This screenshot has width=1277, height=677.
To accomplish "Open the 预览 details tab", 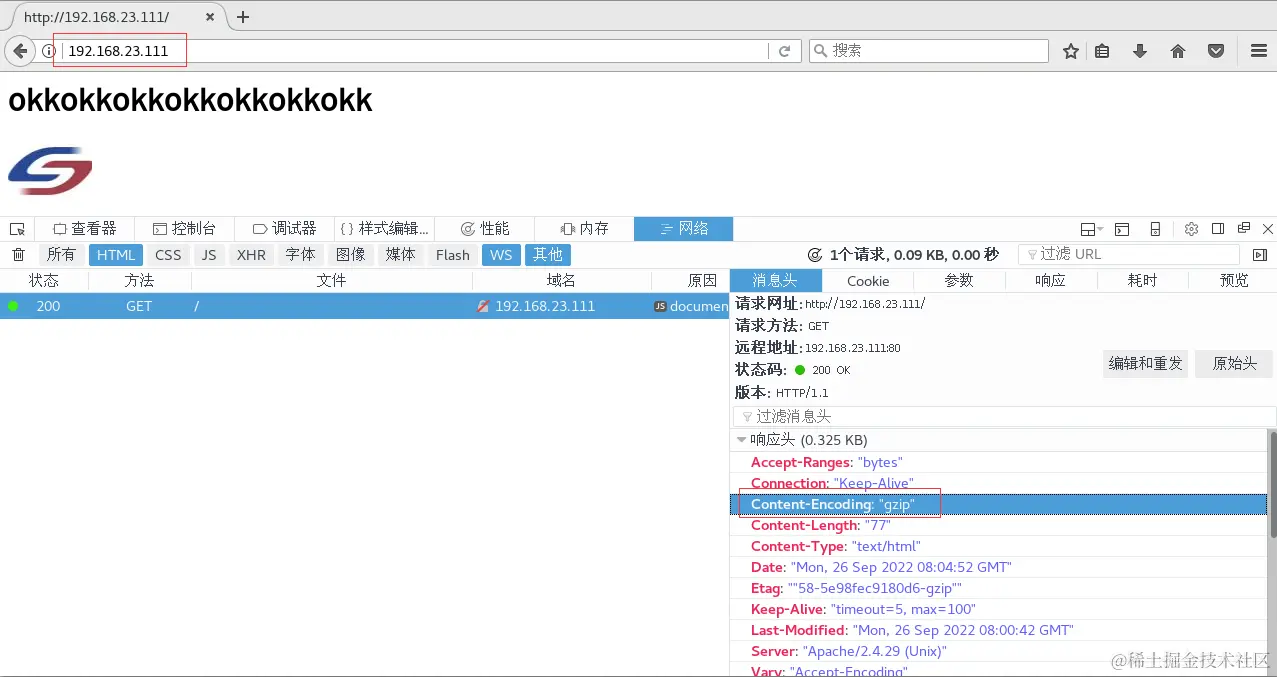I will 1234,281.
